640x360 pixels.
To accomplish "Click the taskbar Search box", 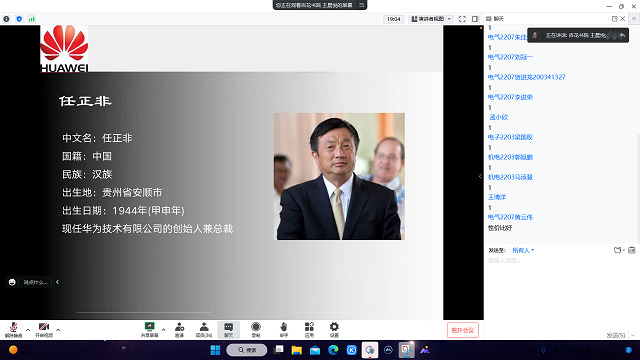I will tap(247, 350).
